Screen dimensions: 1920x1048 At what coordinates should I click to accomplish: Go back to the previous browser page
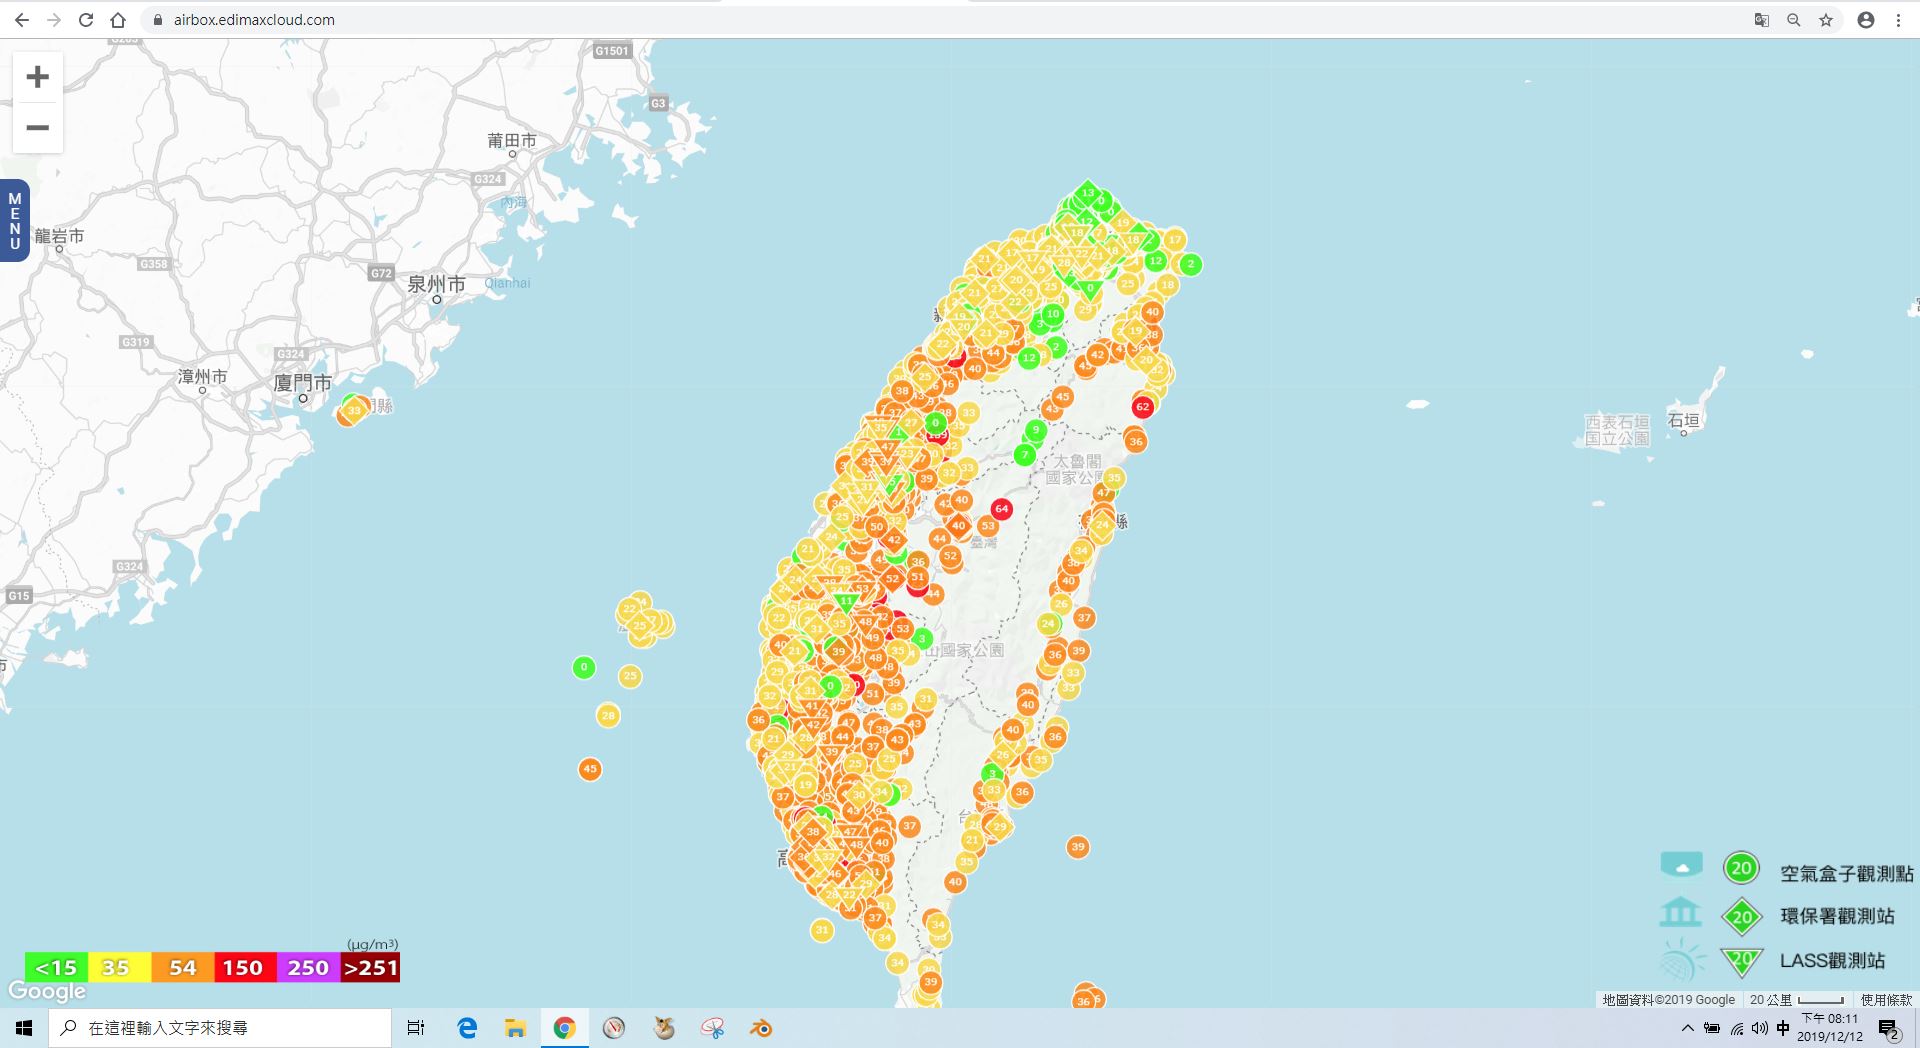[21, 20]
